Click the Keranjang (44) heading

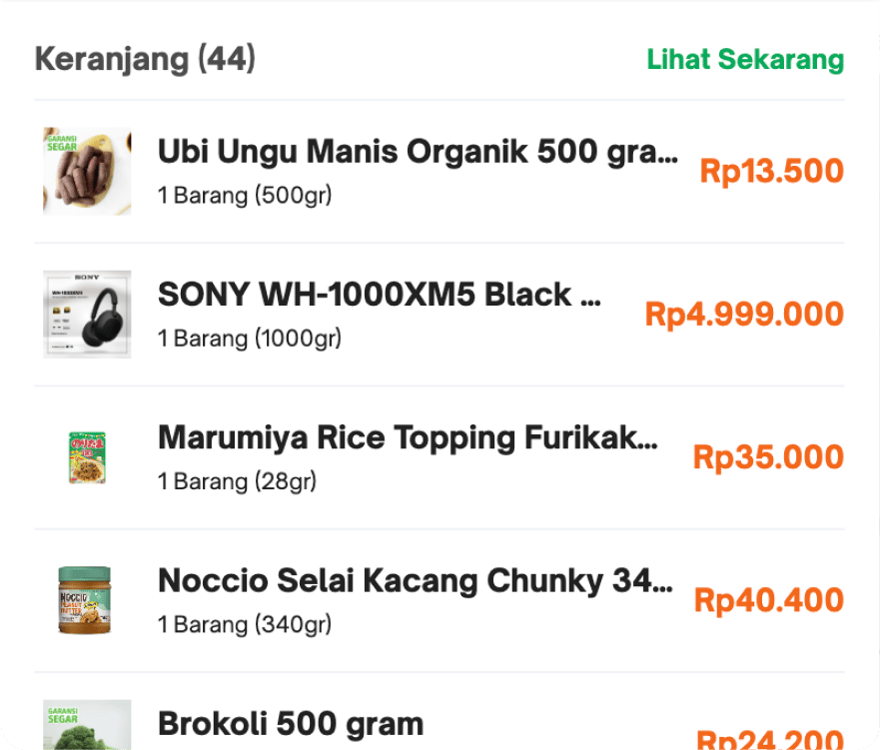pyautogui.click(x=145, y=60)
